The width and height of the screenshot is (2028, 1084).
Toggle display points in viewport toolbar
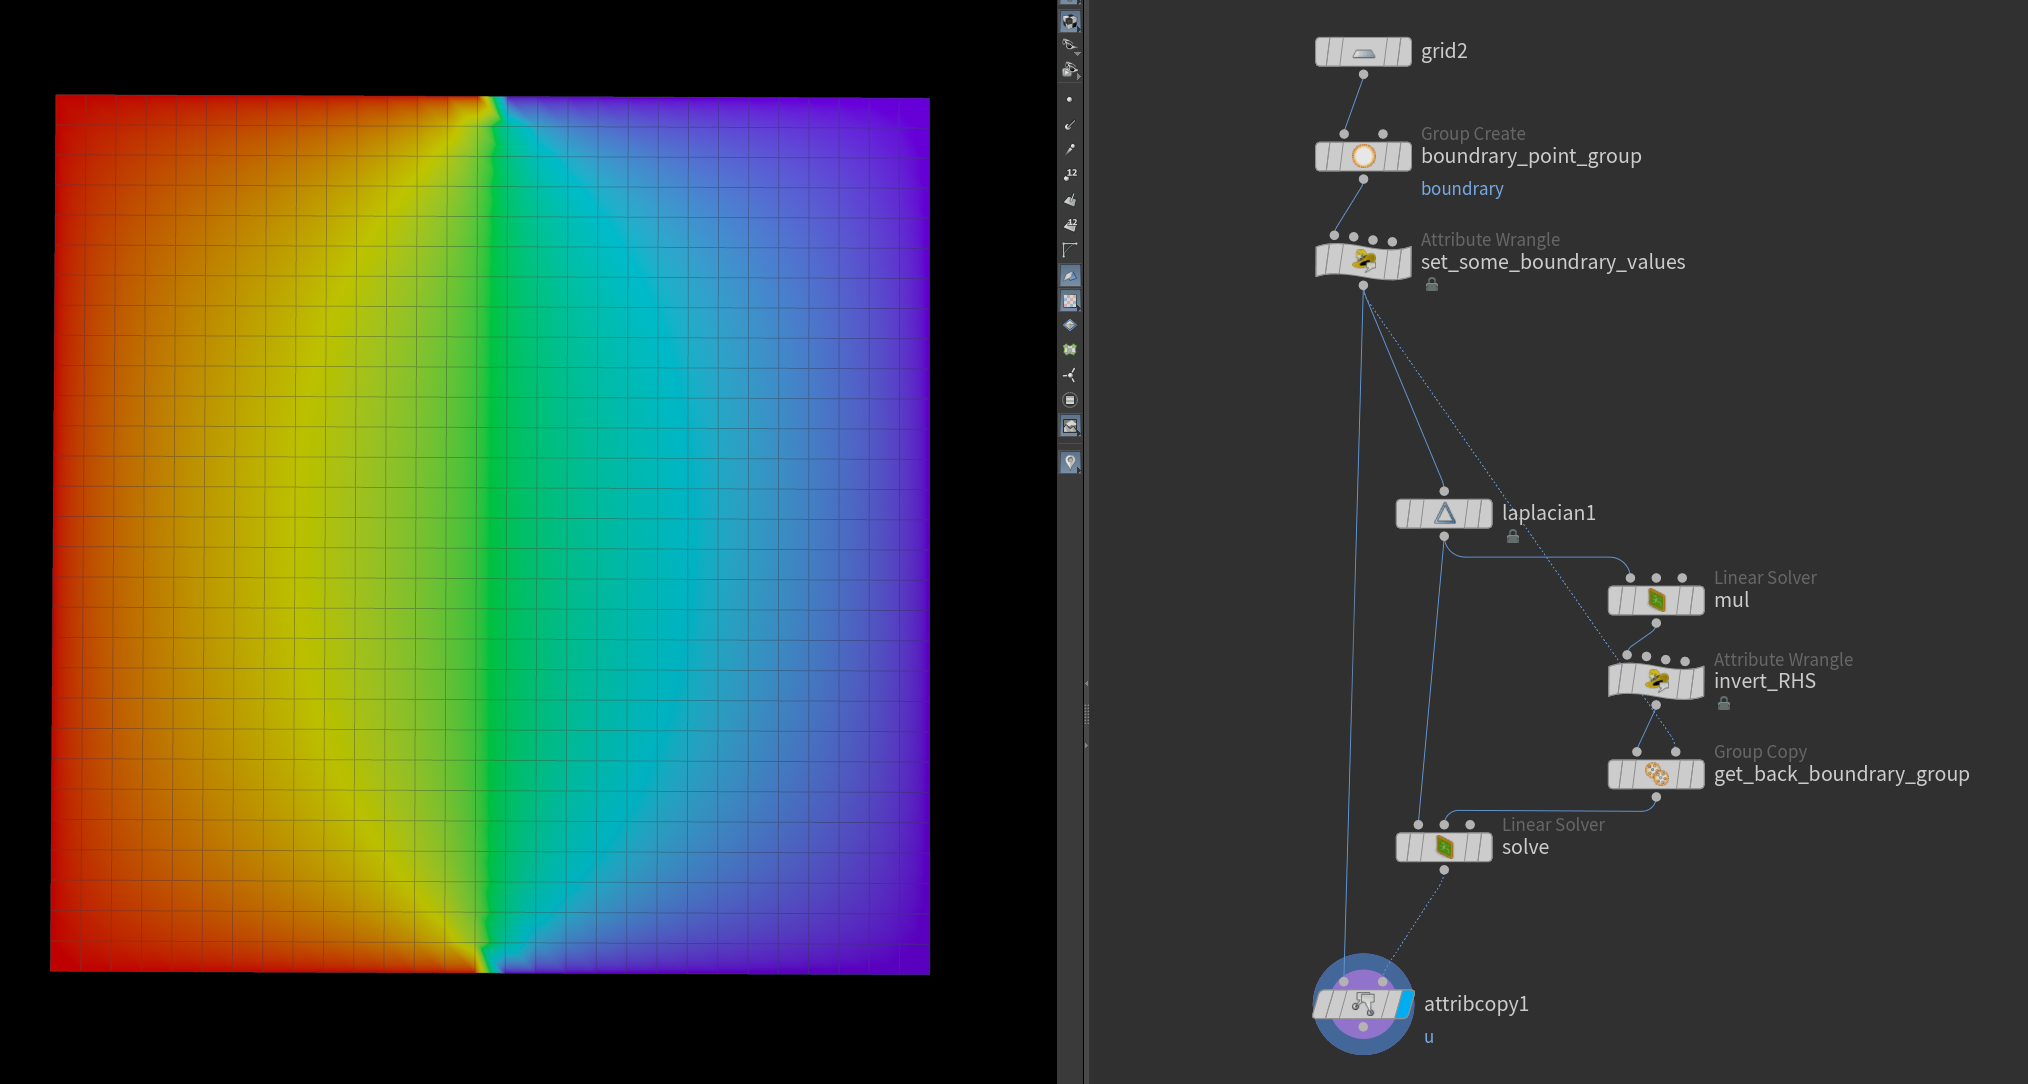tap(1069, 99)
